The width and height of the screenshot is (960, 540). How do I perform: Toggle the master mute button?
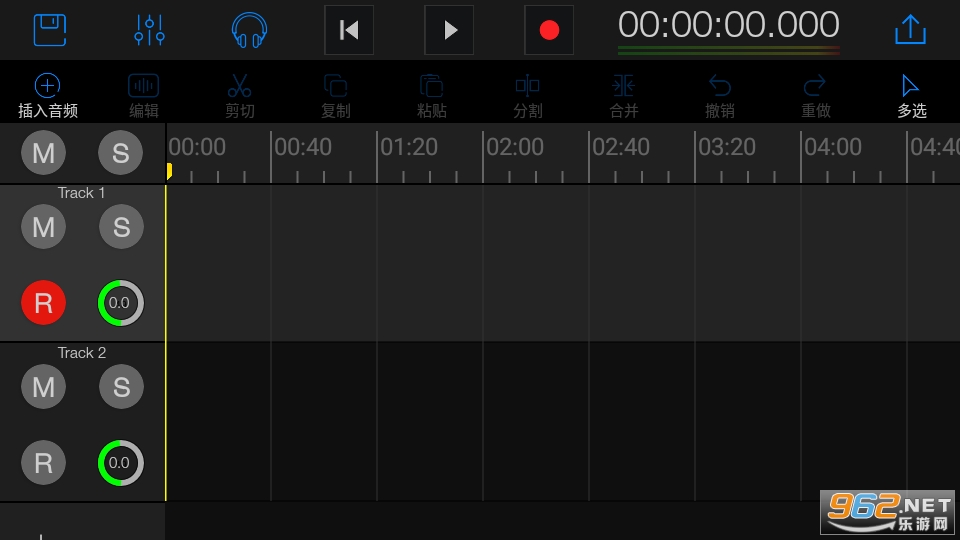tap(43, 153)
